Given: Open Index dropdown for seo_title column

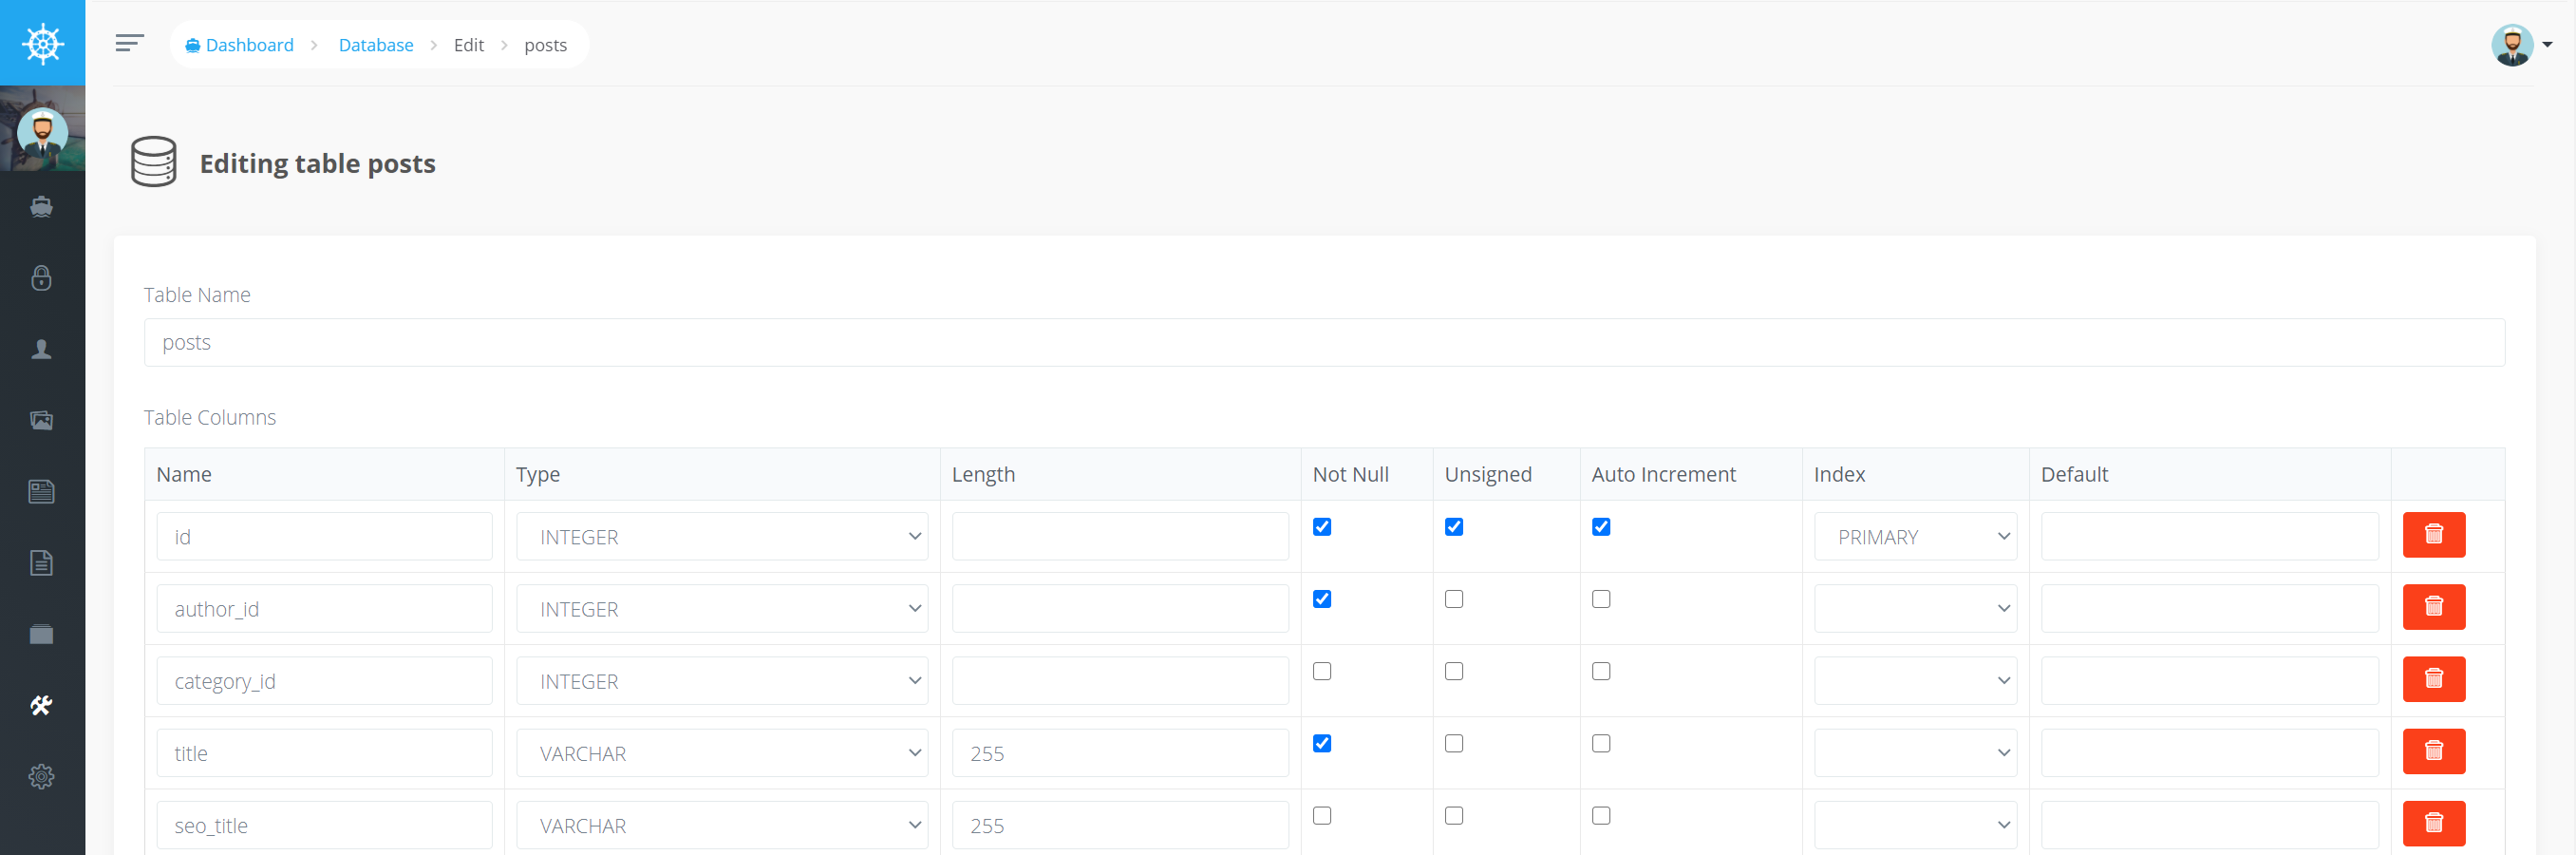Looking at the screenshot, I should pos(1915,825).
